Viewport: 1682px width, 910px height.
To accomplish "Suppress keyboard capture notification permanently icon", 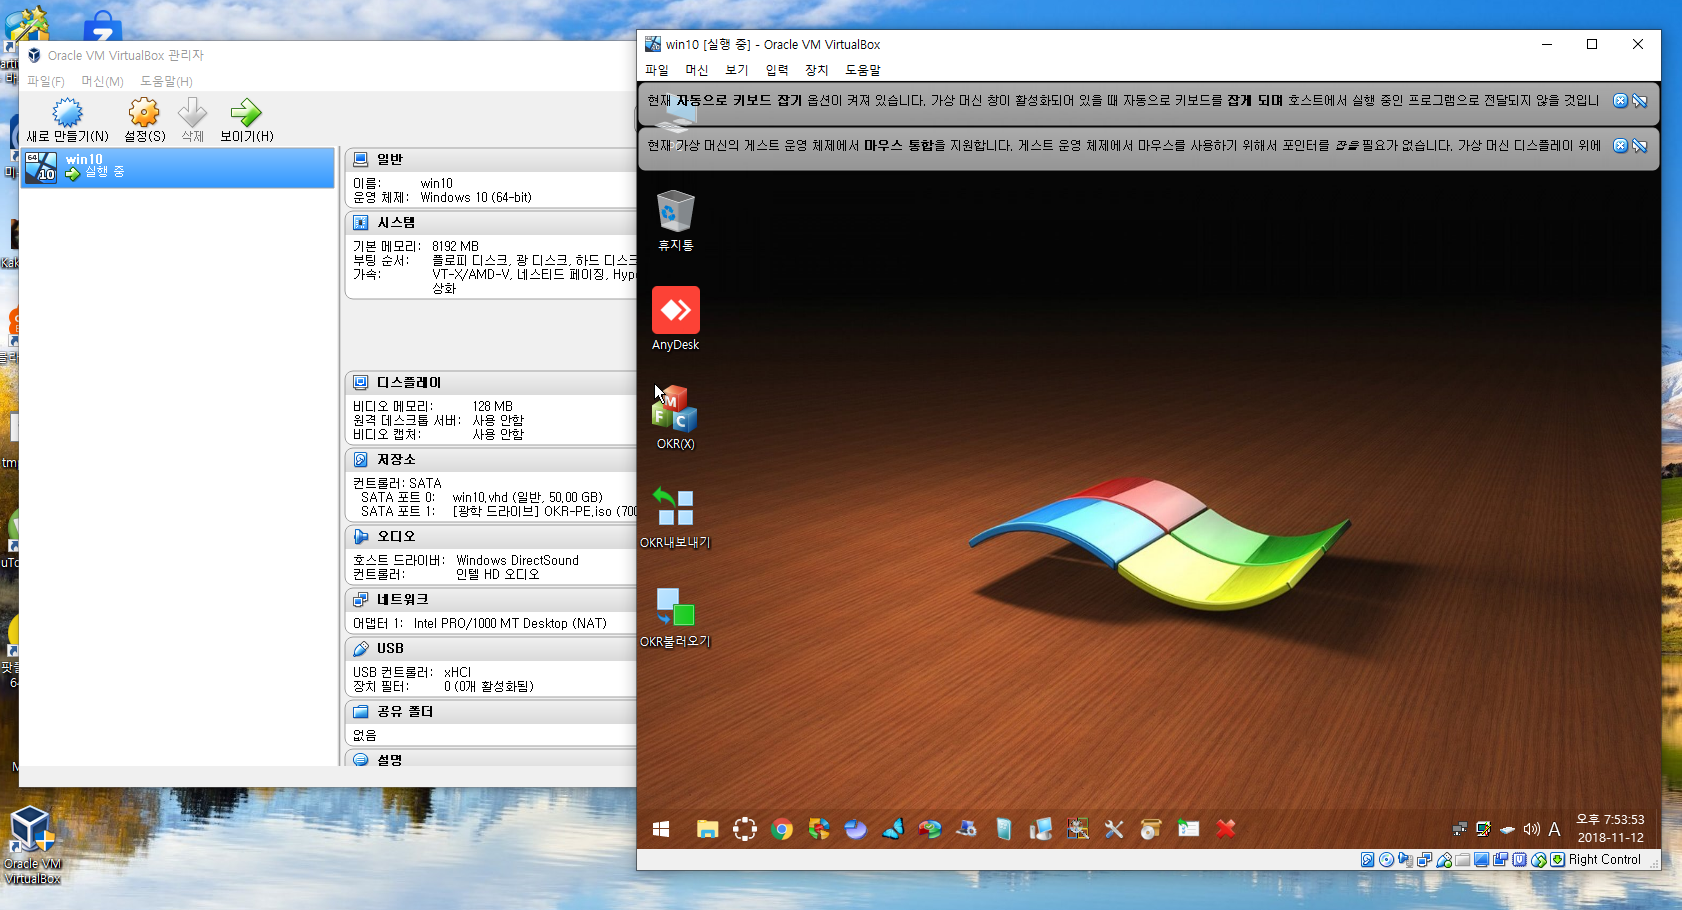I will click(x=1640, y=101).
